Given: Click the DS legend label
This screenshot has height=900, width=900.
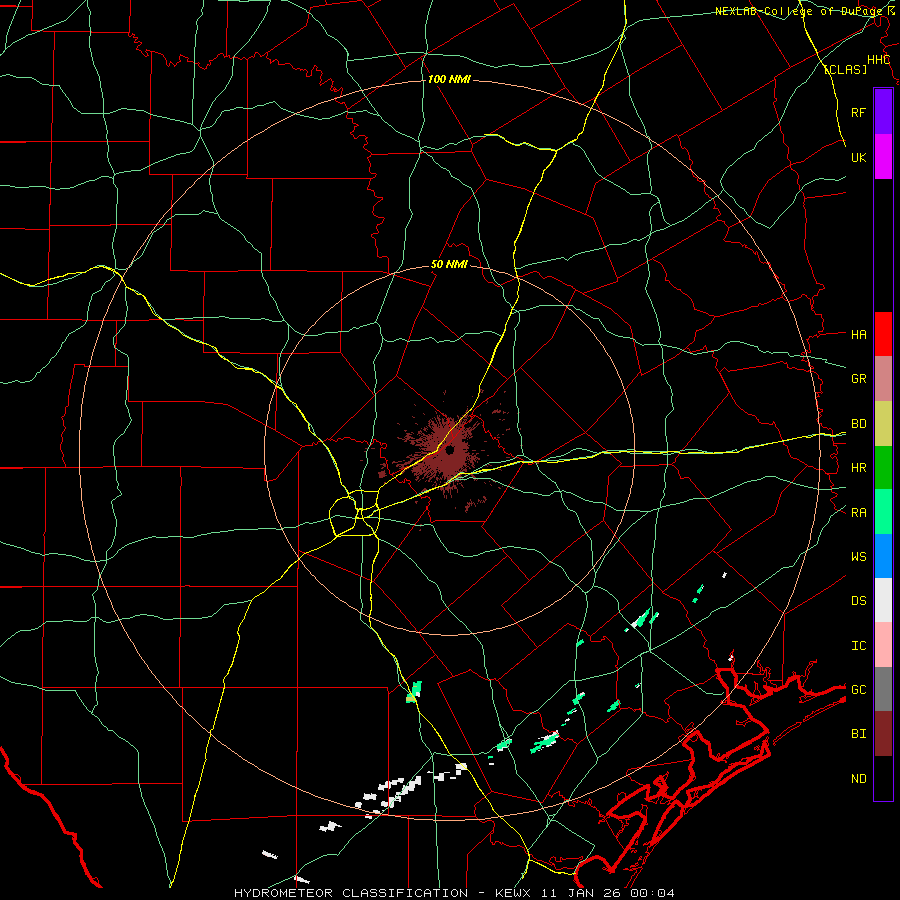Looking at the screenshot, I should (x=859, y=600).
